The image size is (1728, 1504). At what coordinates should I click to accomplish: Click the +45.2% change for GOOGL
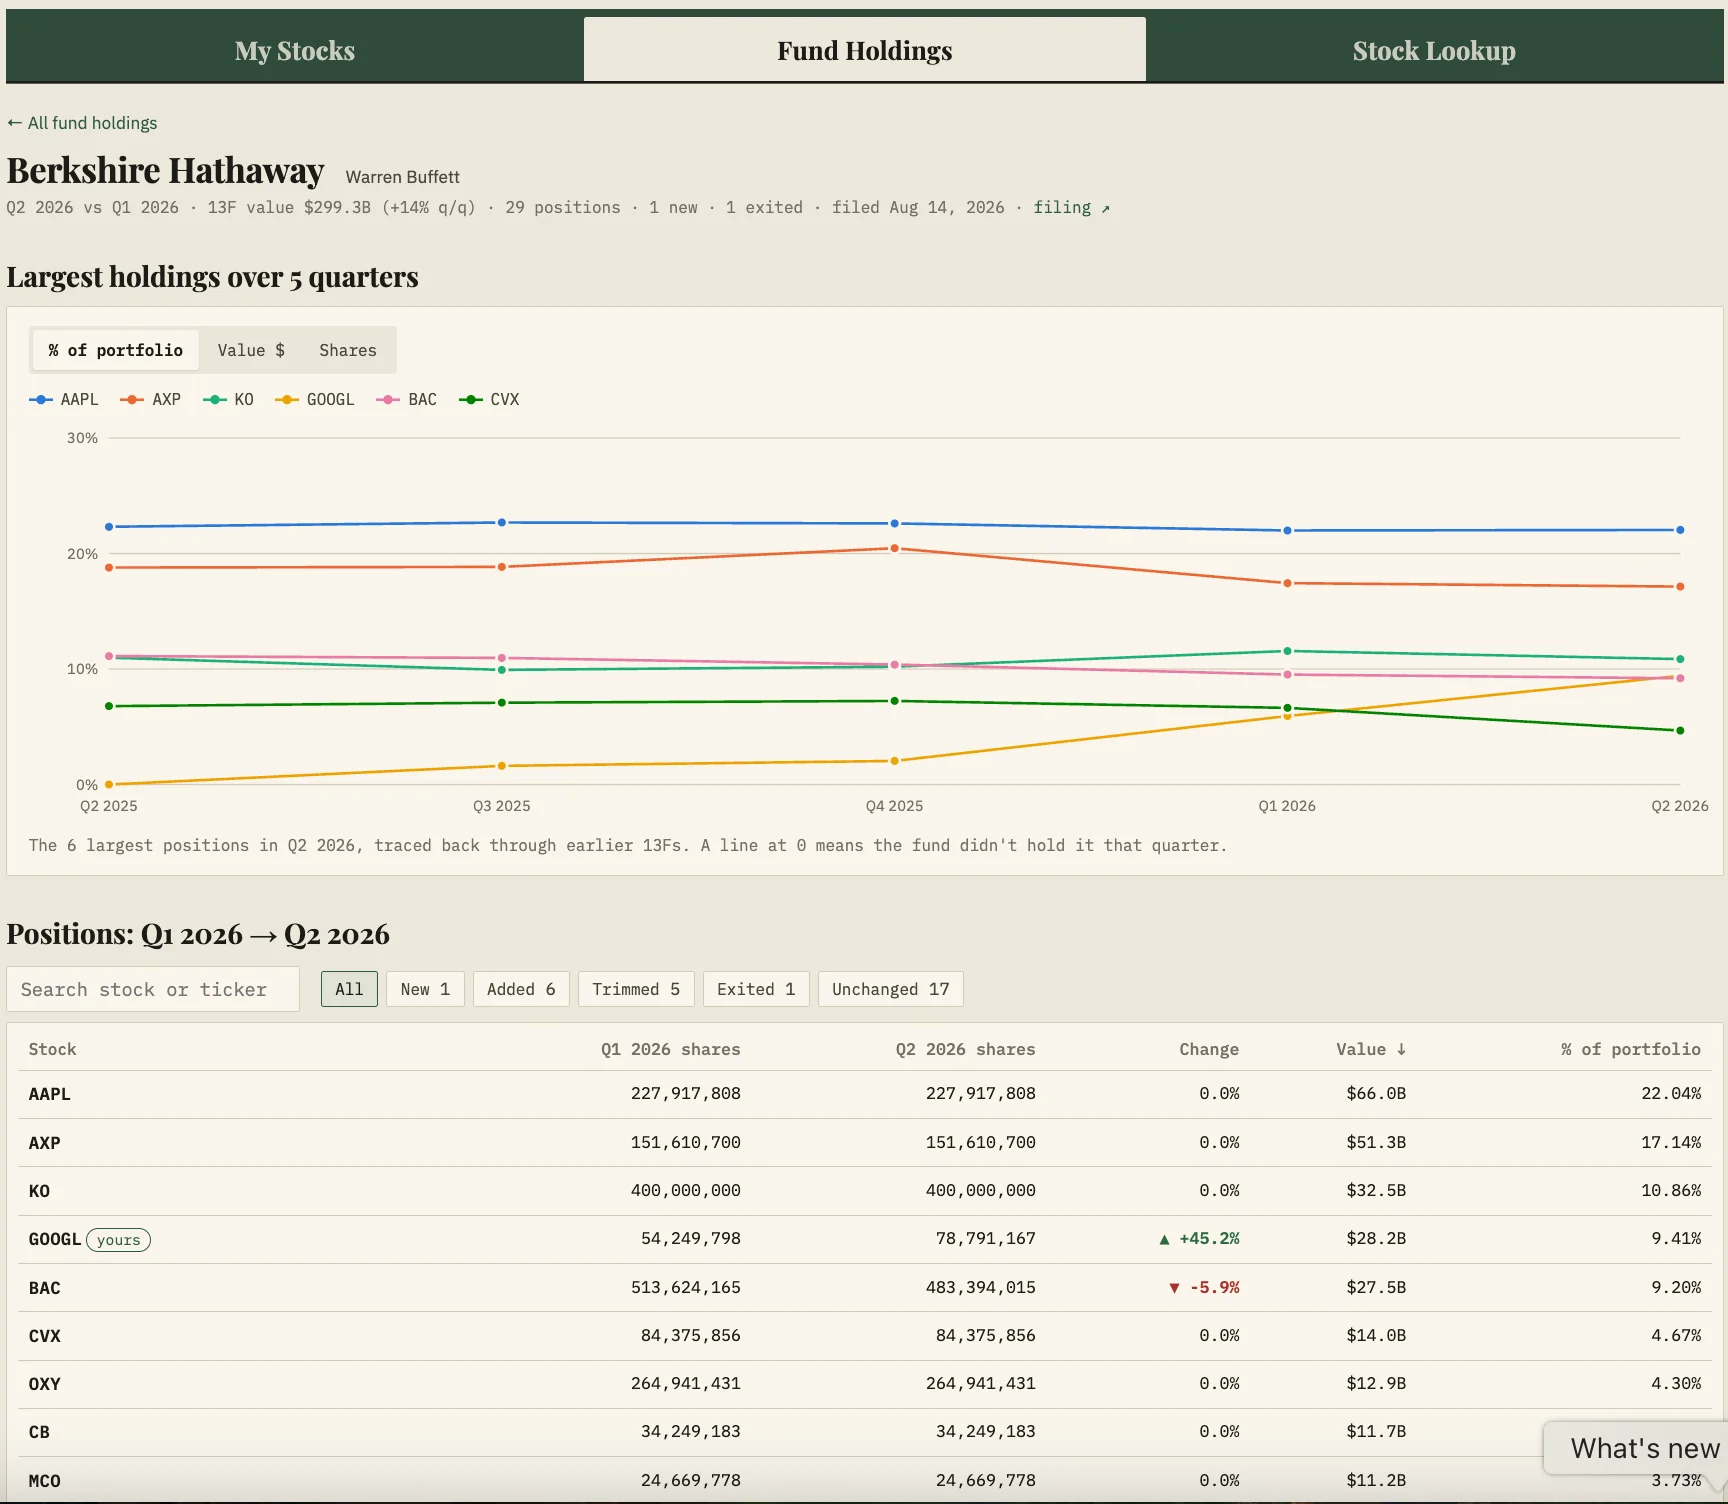(1199, 1239)
